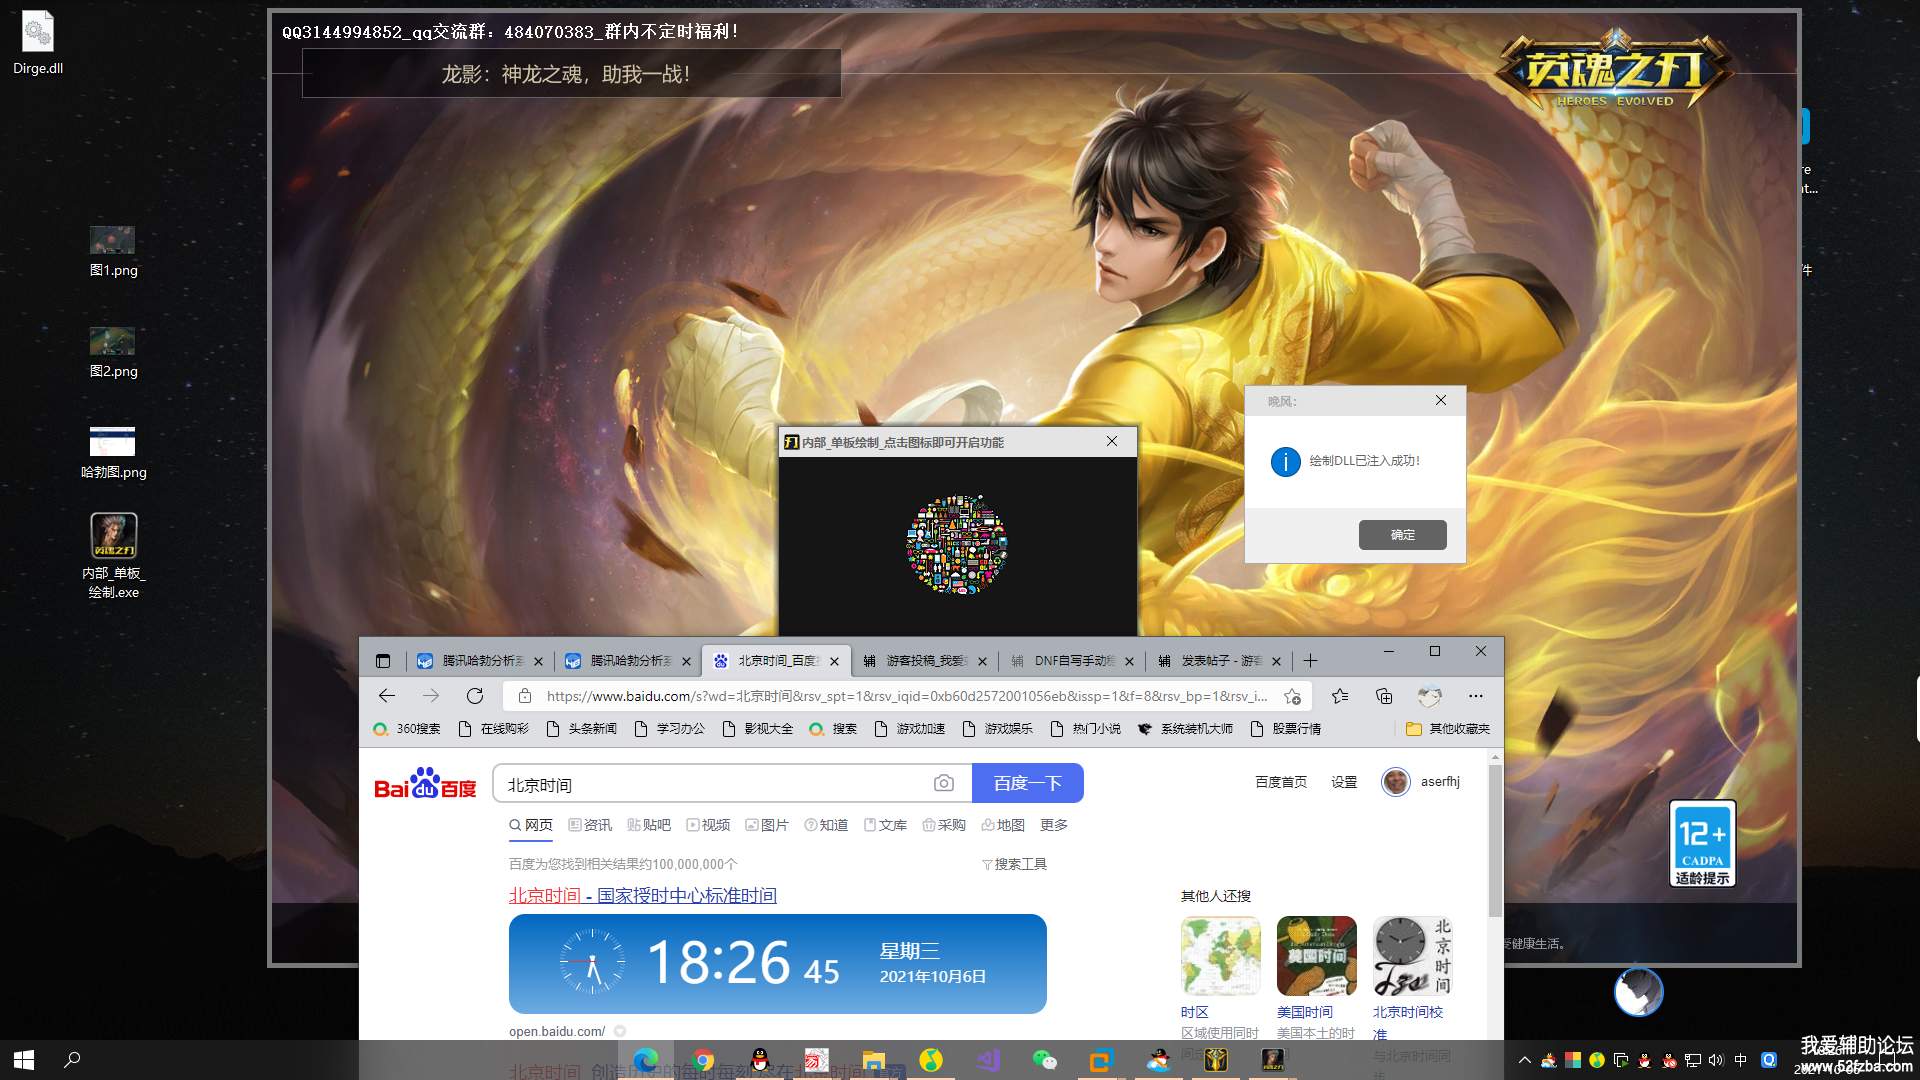Viewport: 1920px width, 1080px height.
Task: Open the 学习办公 bookmark folder
Action: (x=669, y=729)
